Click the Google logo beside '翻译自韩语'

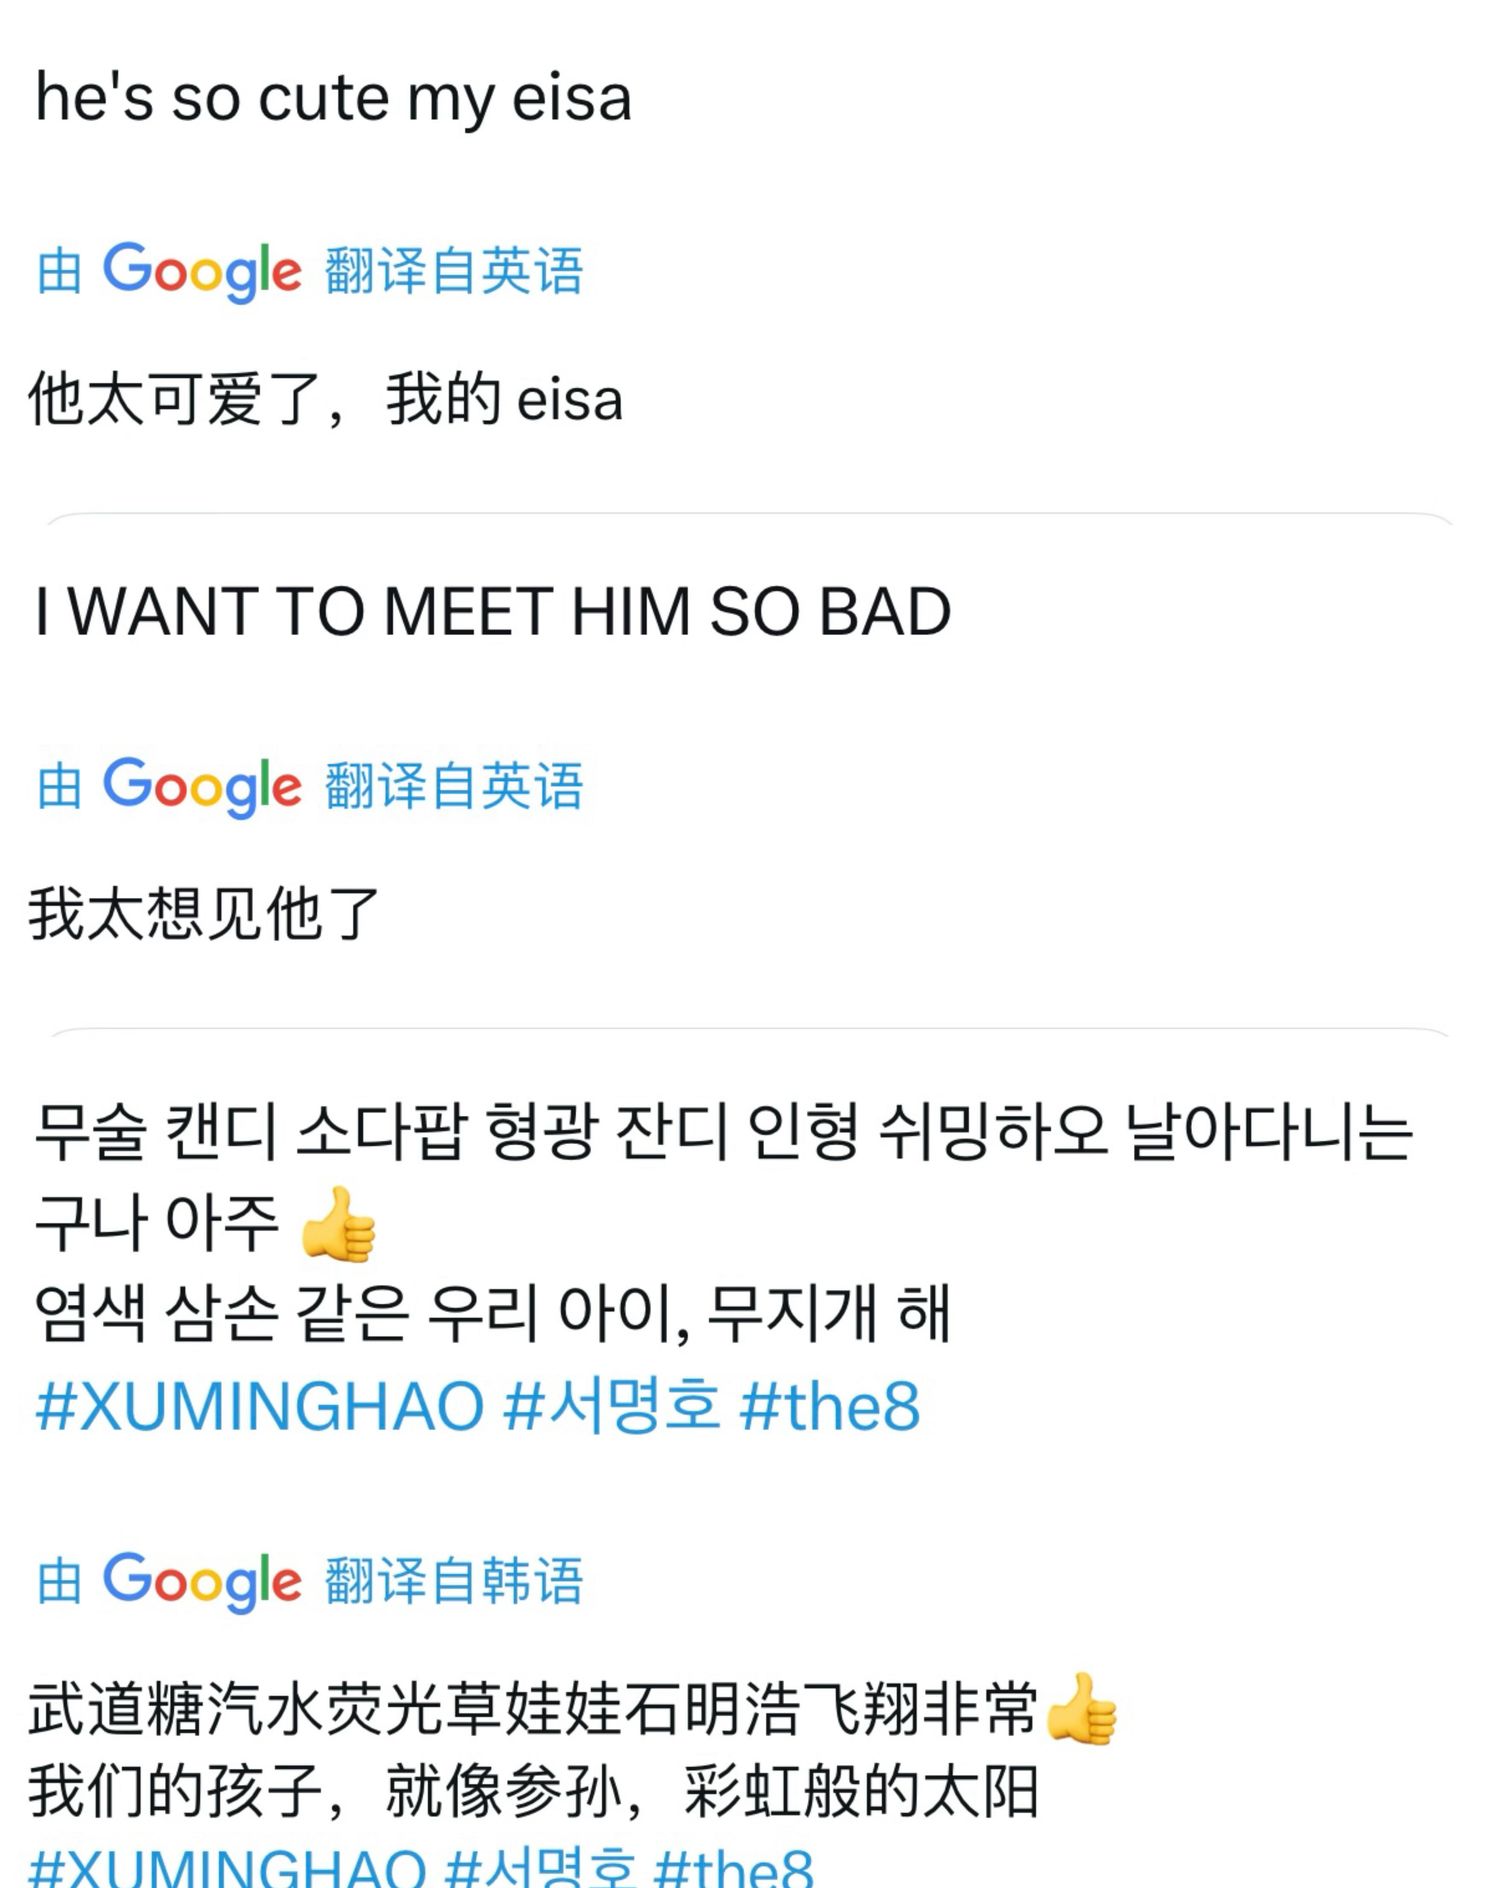[x=202, y=1581]
